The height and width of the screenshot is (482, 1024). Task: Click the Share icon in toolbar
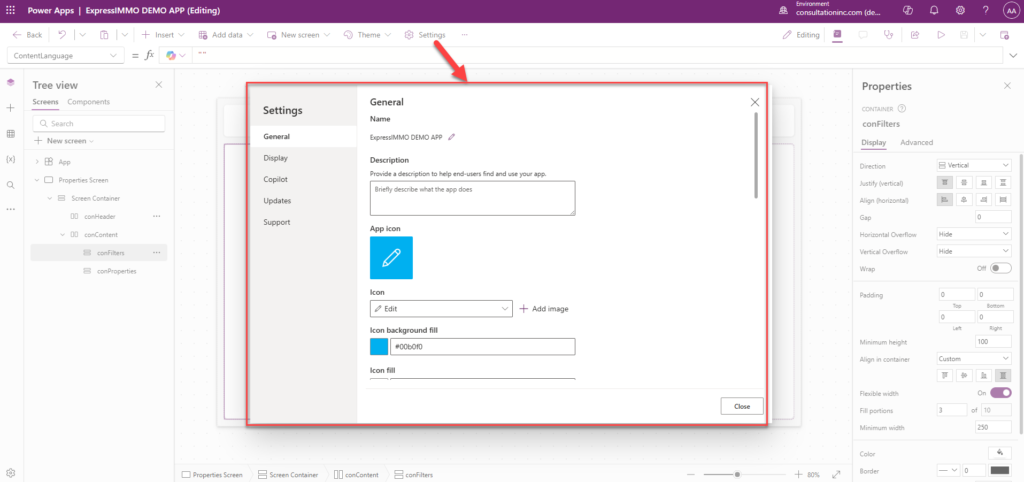(x=915, y=35)
